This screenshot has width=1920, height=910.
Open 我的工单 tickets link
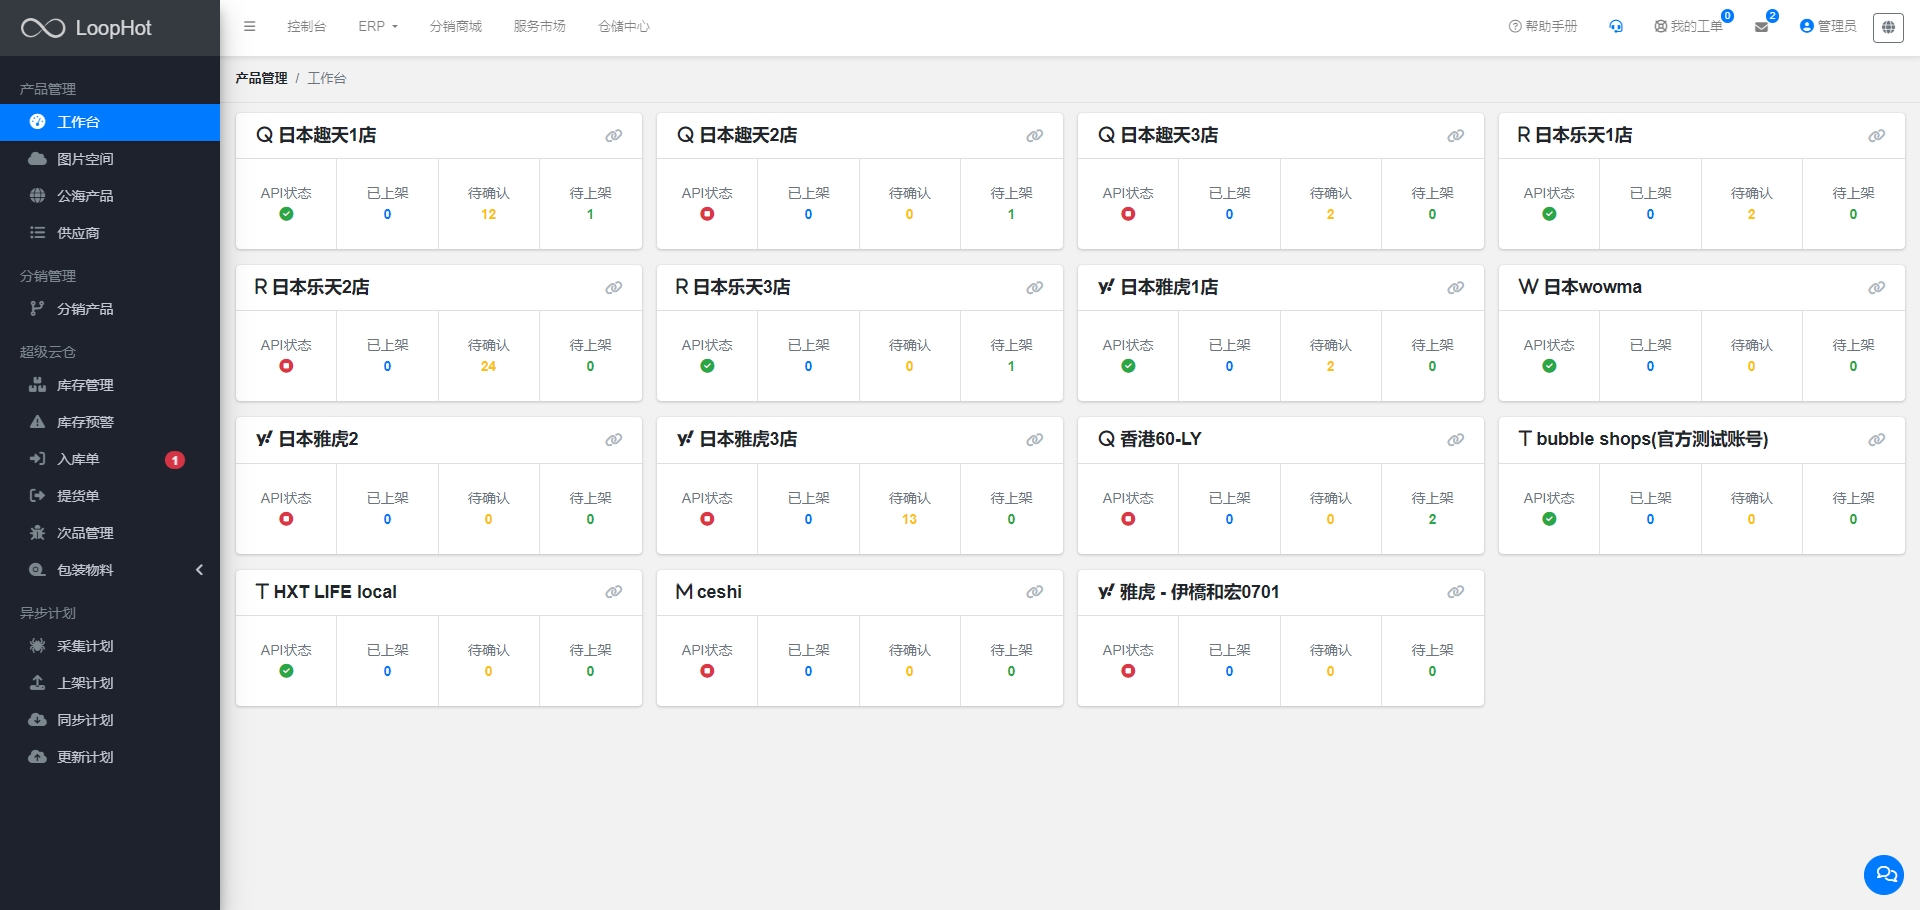click(1688, 27)
